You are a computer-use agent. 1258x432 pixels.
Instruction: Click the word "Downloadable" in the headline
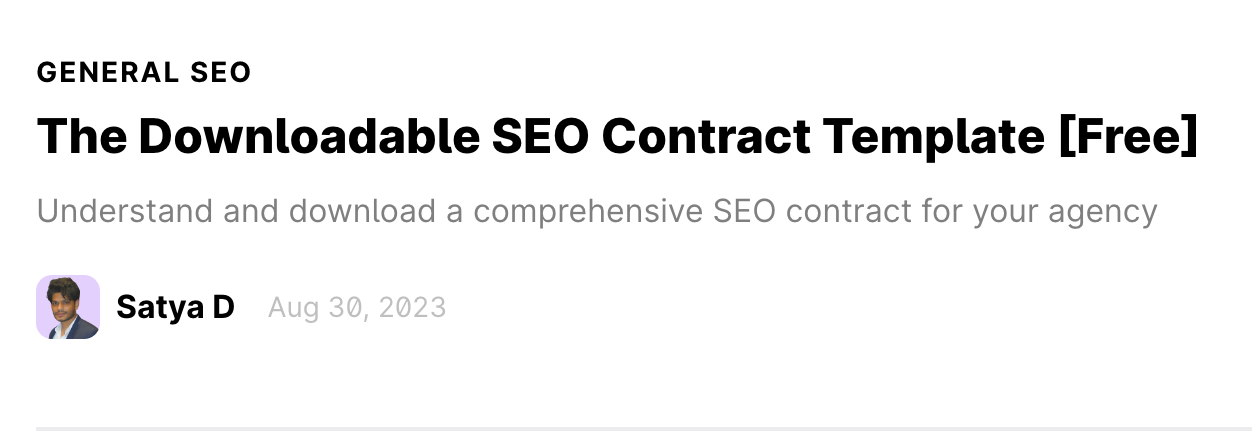pos(310,136)
